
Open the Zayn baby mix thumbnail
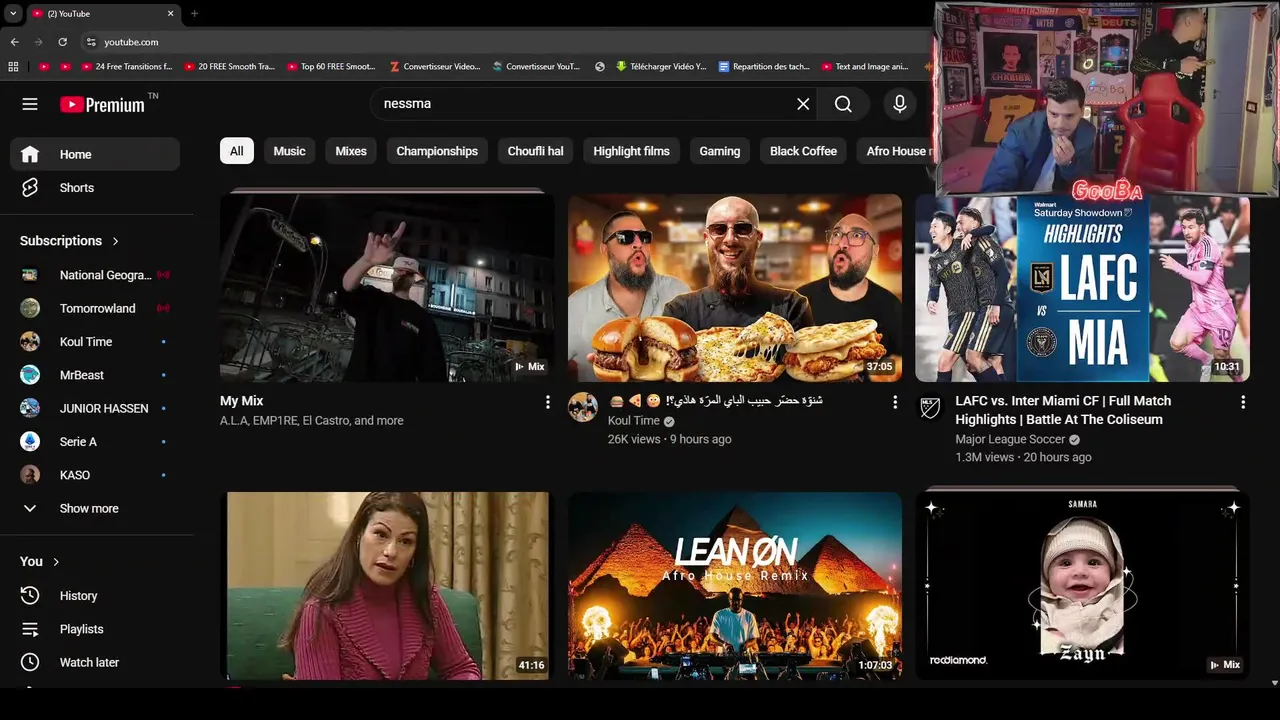coord(1083,586)
